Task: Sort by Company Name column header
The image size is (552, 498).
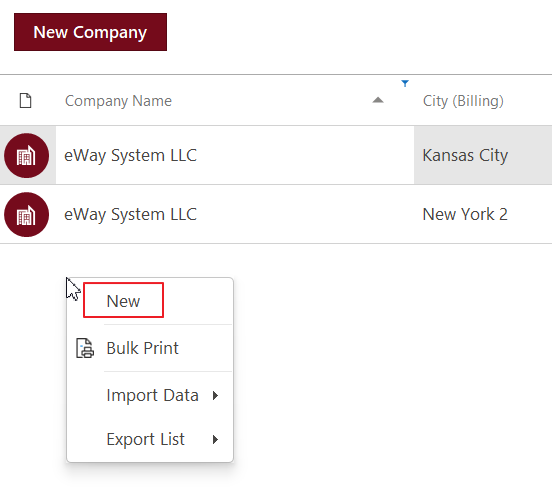Action: 118,101
